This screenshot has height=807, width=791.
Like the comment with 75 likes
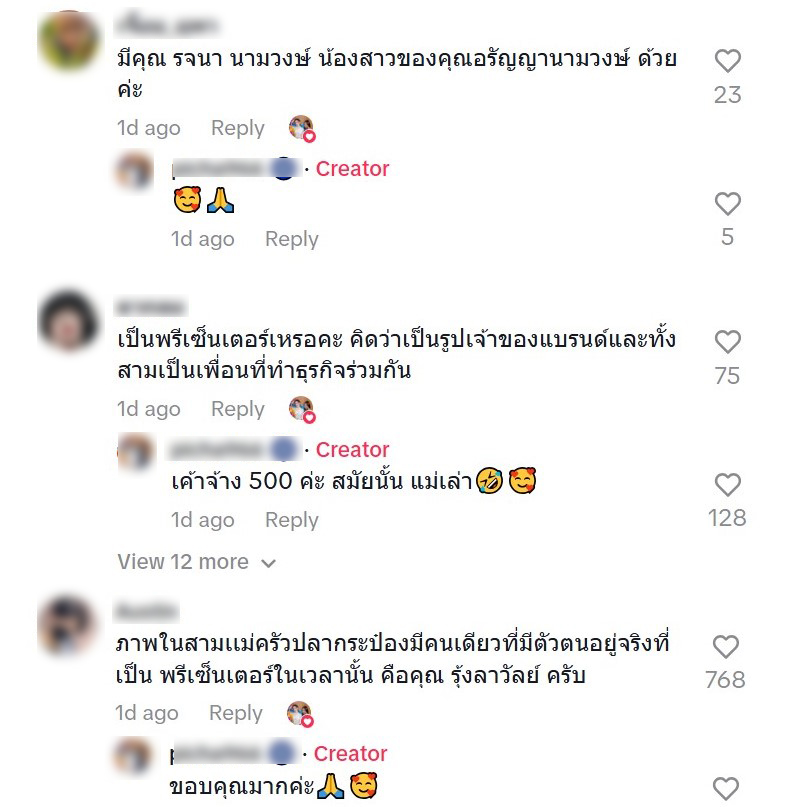pyautogui.click(x=727, y=342)
